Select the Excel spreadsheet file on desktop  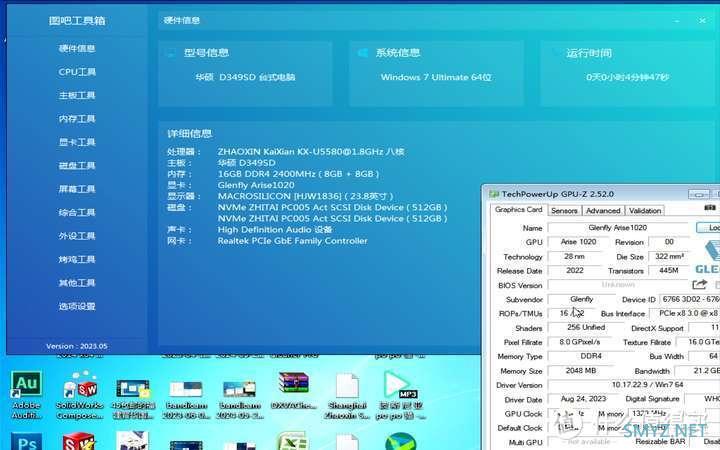(x=293, y=442)
